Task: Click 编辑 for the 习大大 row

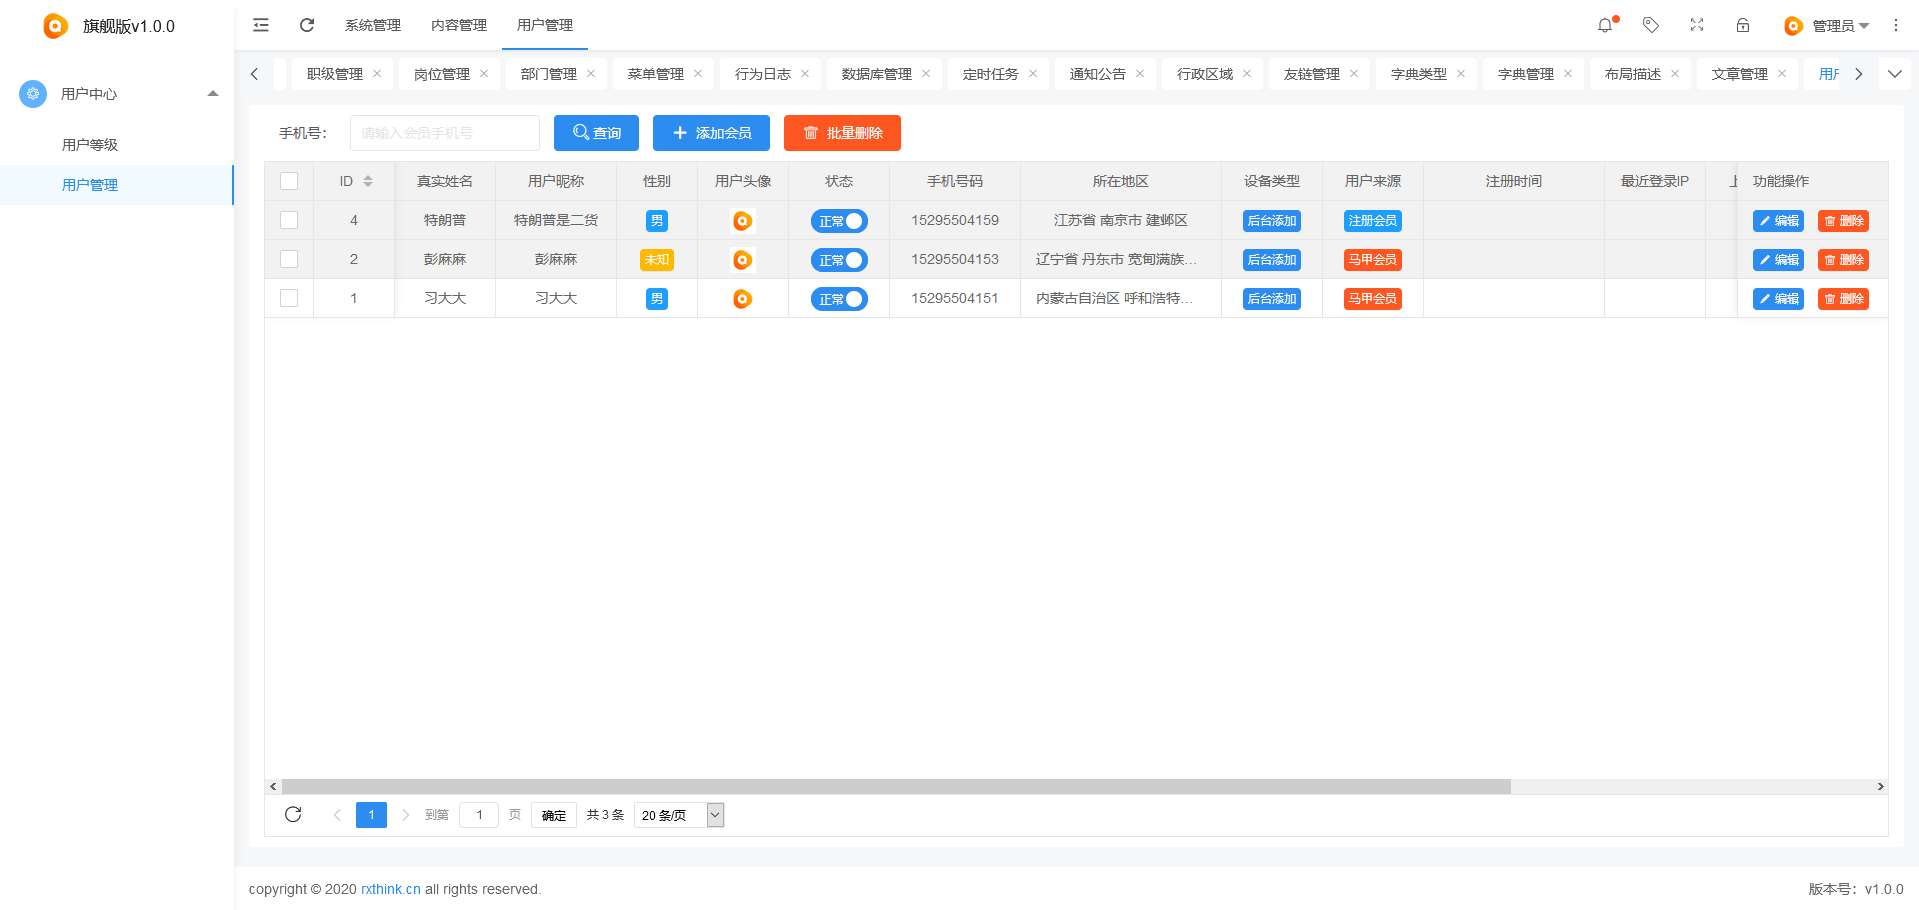Action: tap(1778, 299)
